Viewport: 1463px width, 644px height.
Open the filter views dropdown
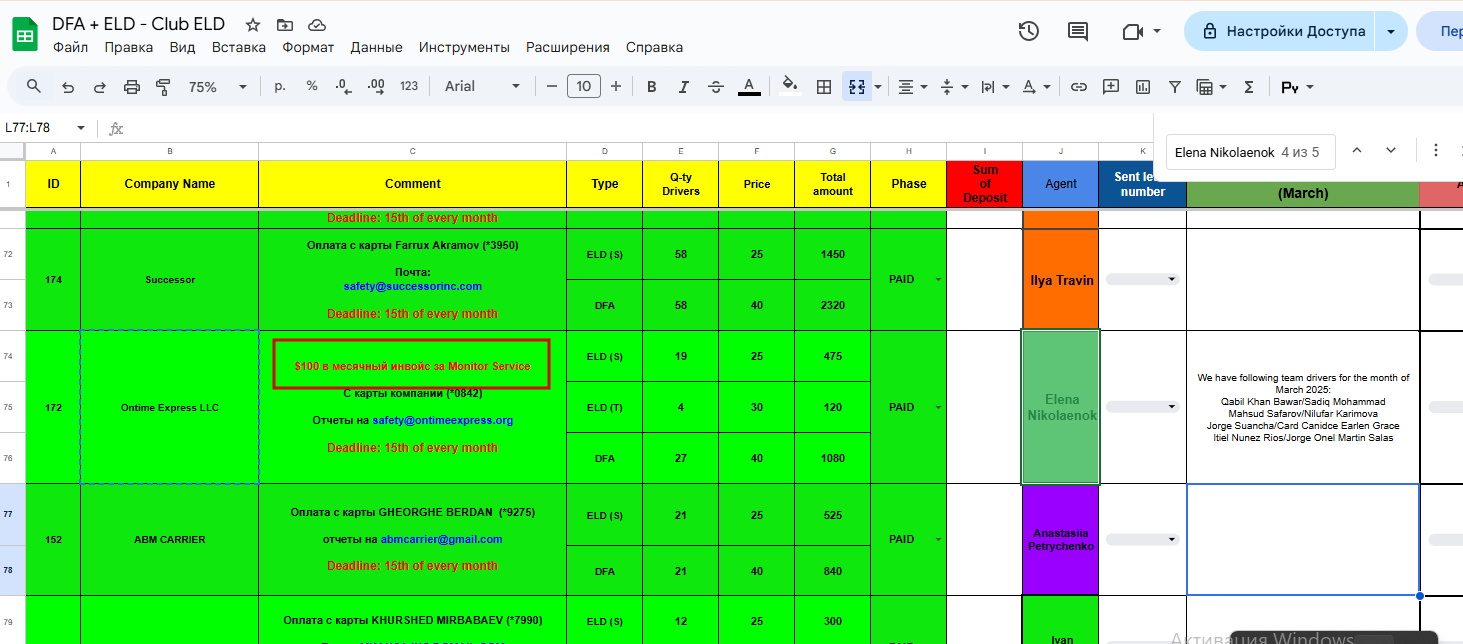1212,87
